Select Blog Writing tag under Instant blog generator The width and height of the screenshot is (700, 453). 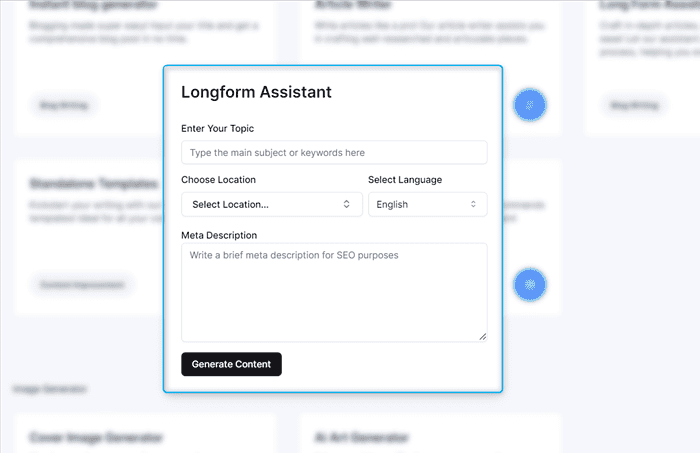(x=63, y=104)
